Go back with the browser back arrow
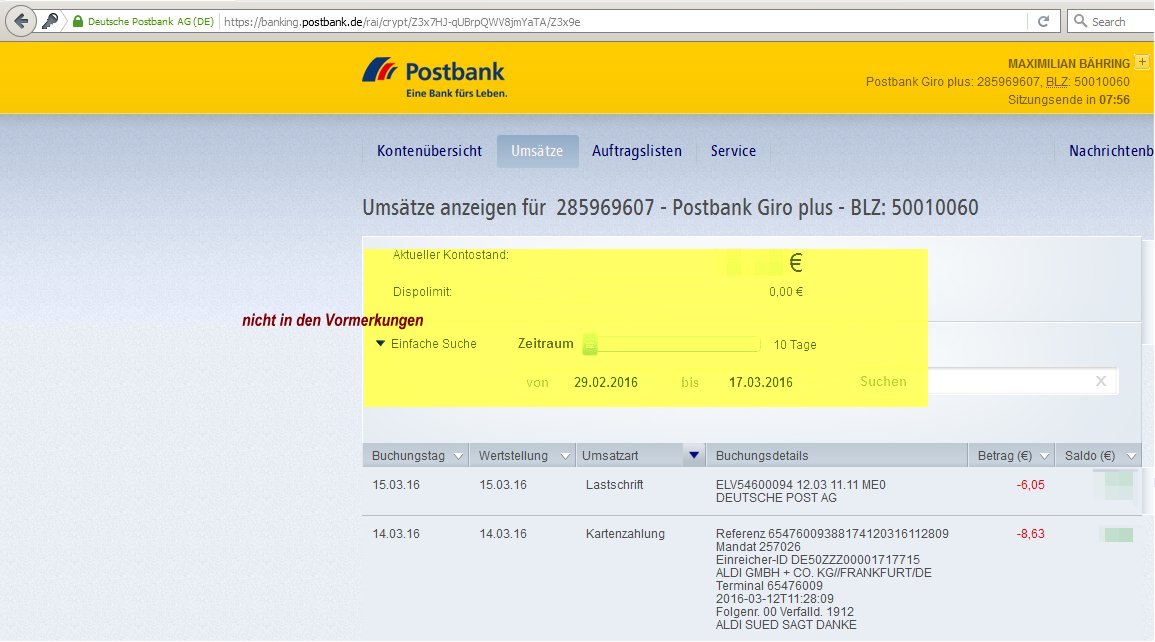This screenshot has width=1155, height=642. pos(21,21)
